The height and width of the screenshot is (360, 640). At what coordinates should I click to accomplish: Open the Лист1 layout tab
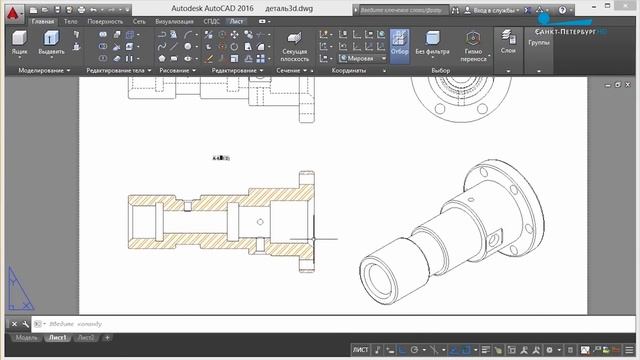pos(58,338)
